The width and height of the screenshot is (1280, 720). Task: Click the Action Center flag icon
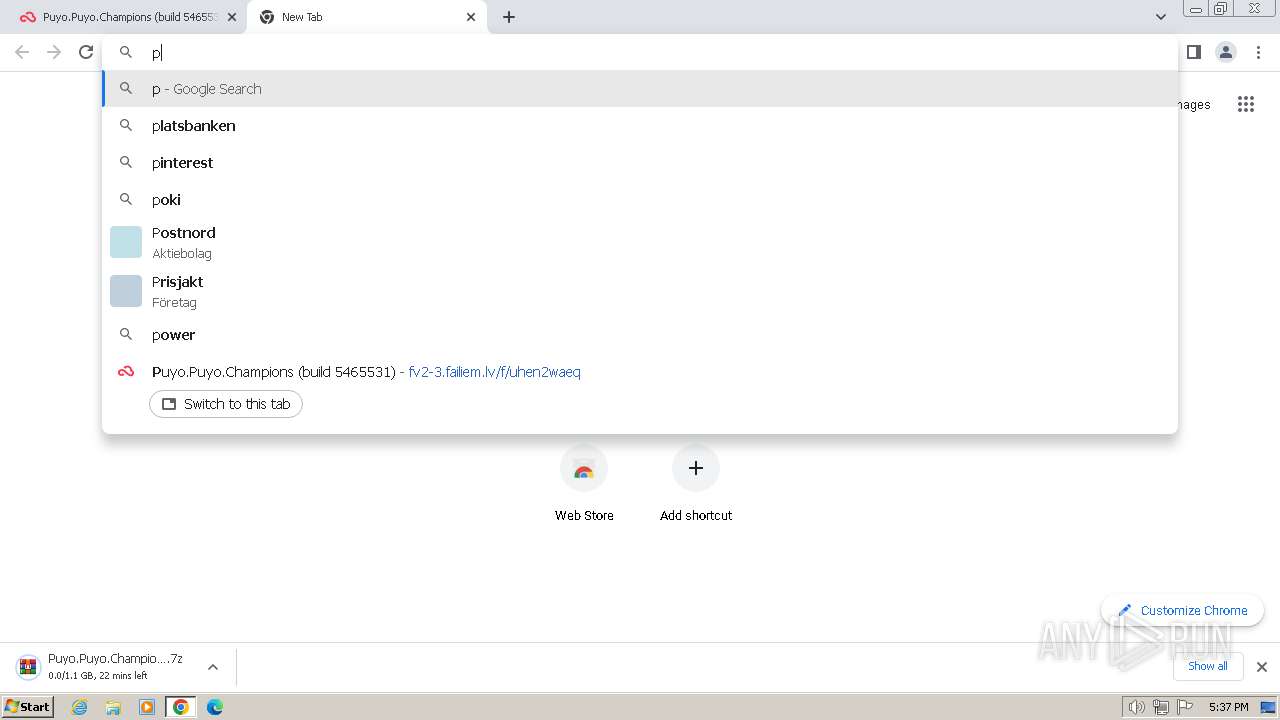(1185, 707)
